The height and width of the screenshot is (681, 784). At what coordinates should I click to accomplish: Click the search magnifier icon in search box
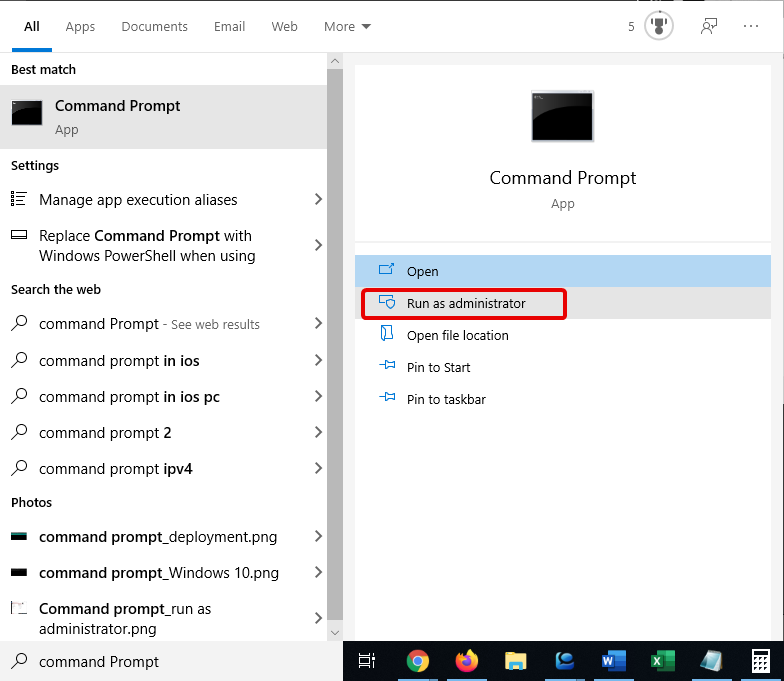19,660
